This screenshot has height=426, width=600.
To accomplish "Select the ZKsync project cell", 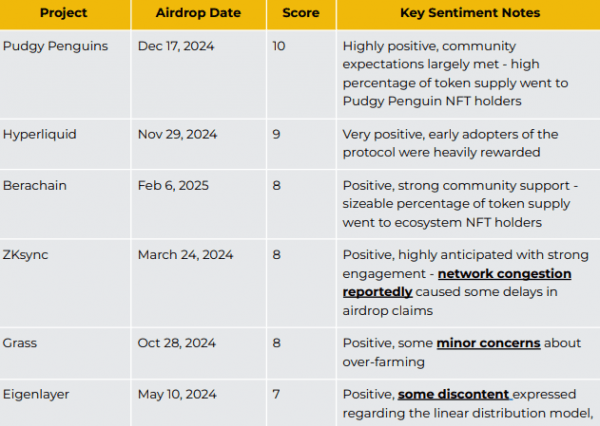I will point(65,283).
